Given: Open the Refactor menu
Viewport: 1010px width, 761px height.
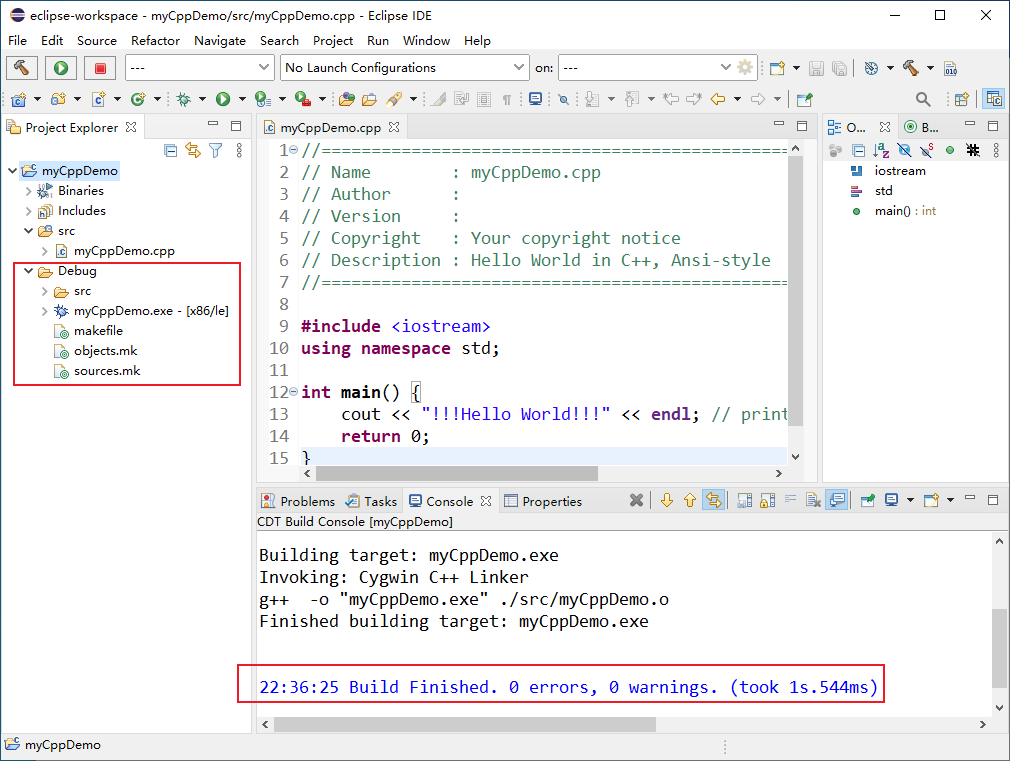Looking at the screenshot, I should tap(155, 41).
